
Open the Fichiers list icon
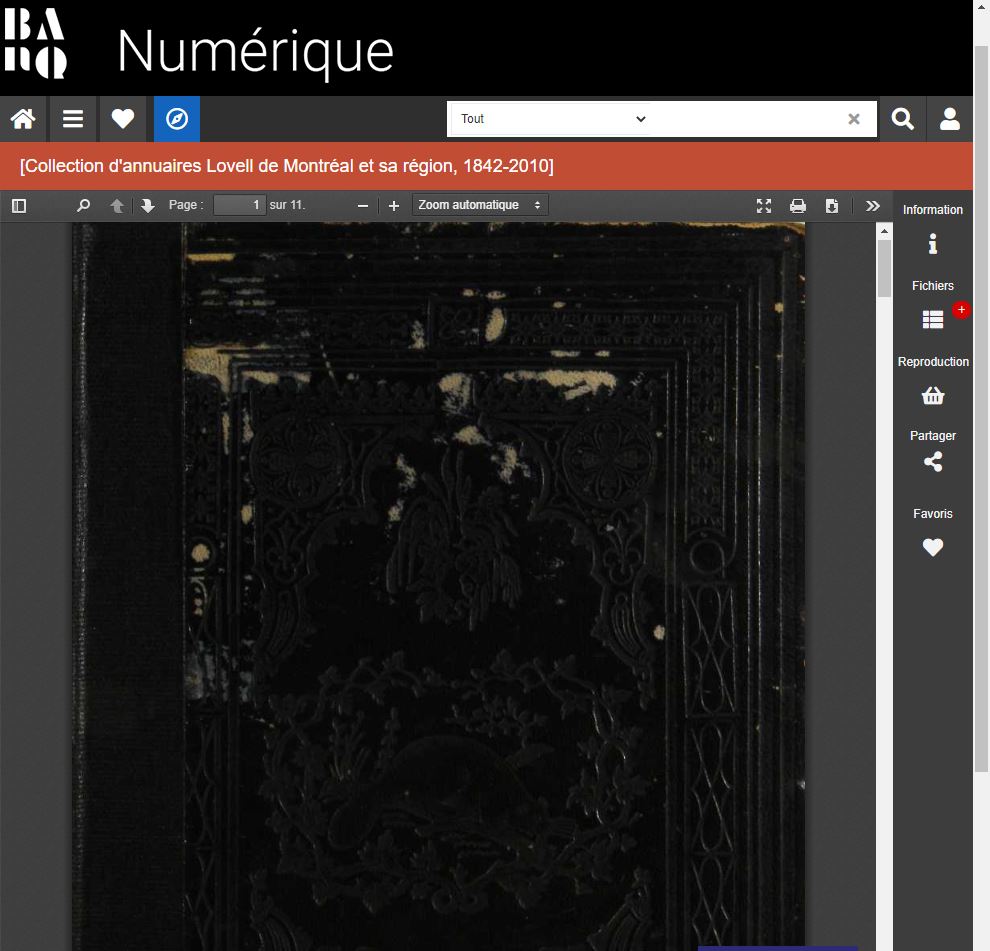pos(933,320)
